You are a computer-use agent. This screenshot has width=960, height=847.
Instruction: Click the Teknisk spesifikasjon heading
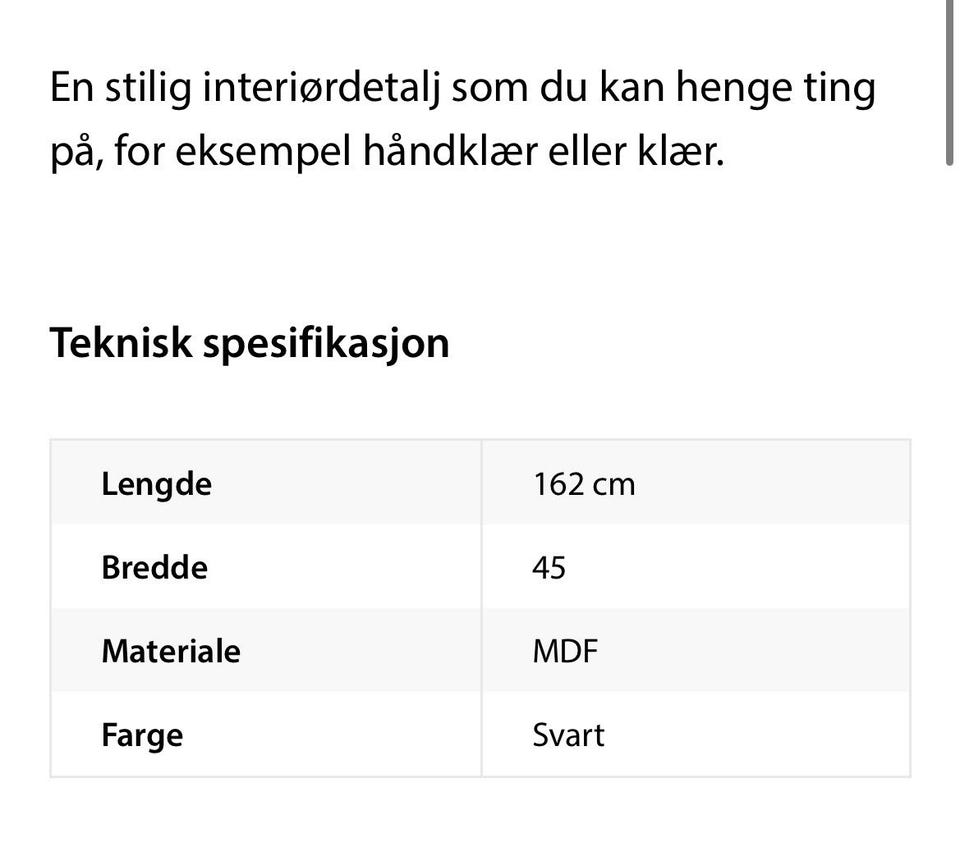[250, 344]
